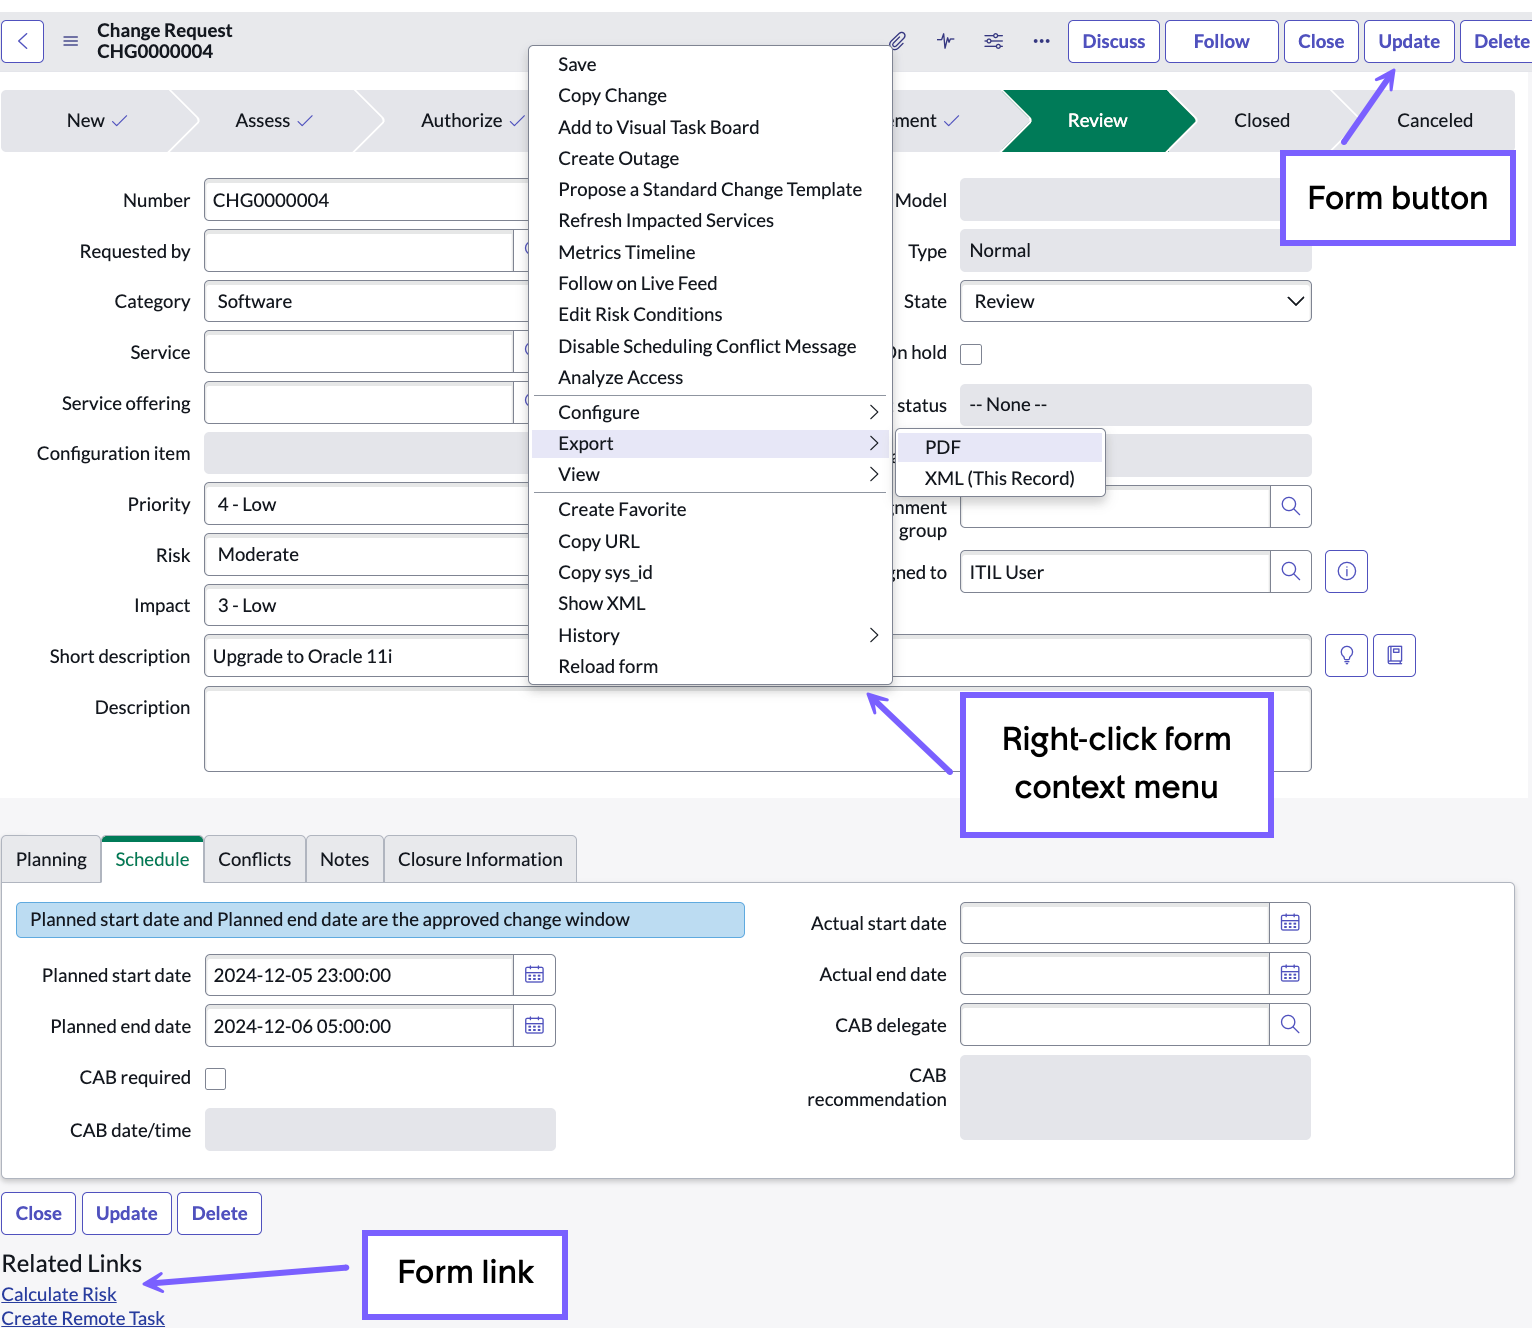1532x1328 pixels.
Task: Select the Closed stage in the workflow
Action: coord(1261,120)
